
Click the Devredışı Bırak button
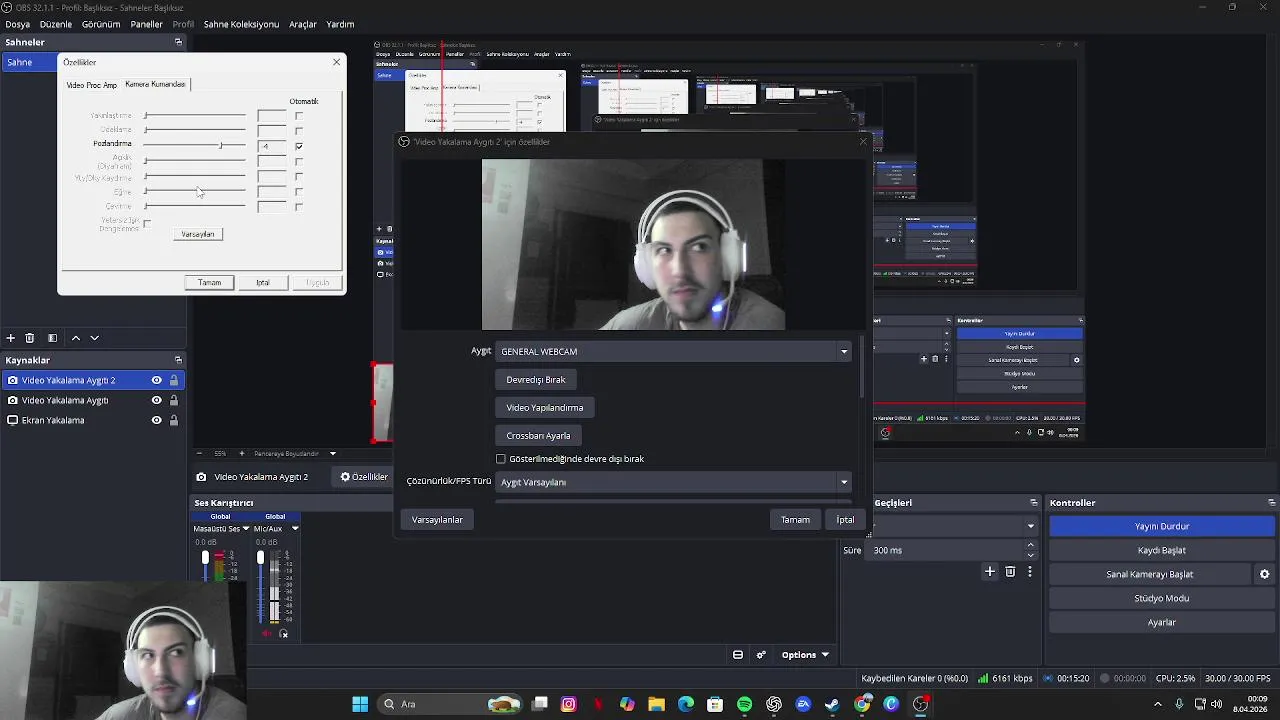(536, 379)
